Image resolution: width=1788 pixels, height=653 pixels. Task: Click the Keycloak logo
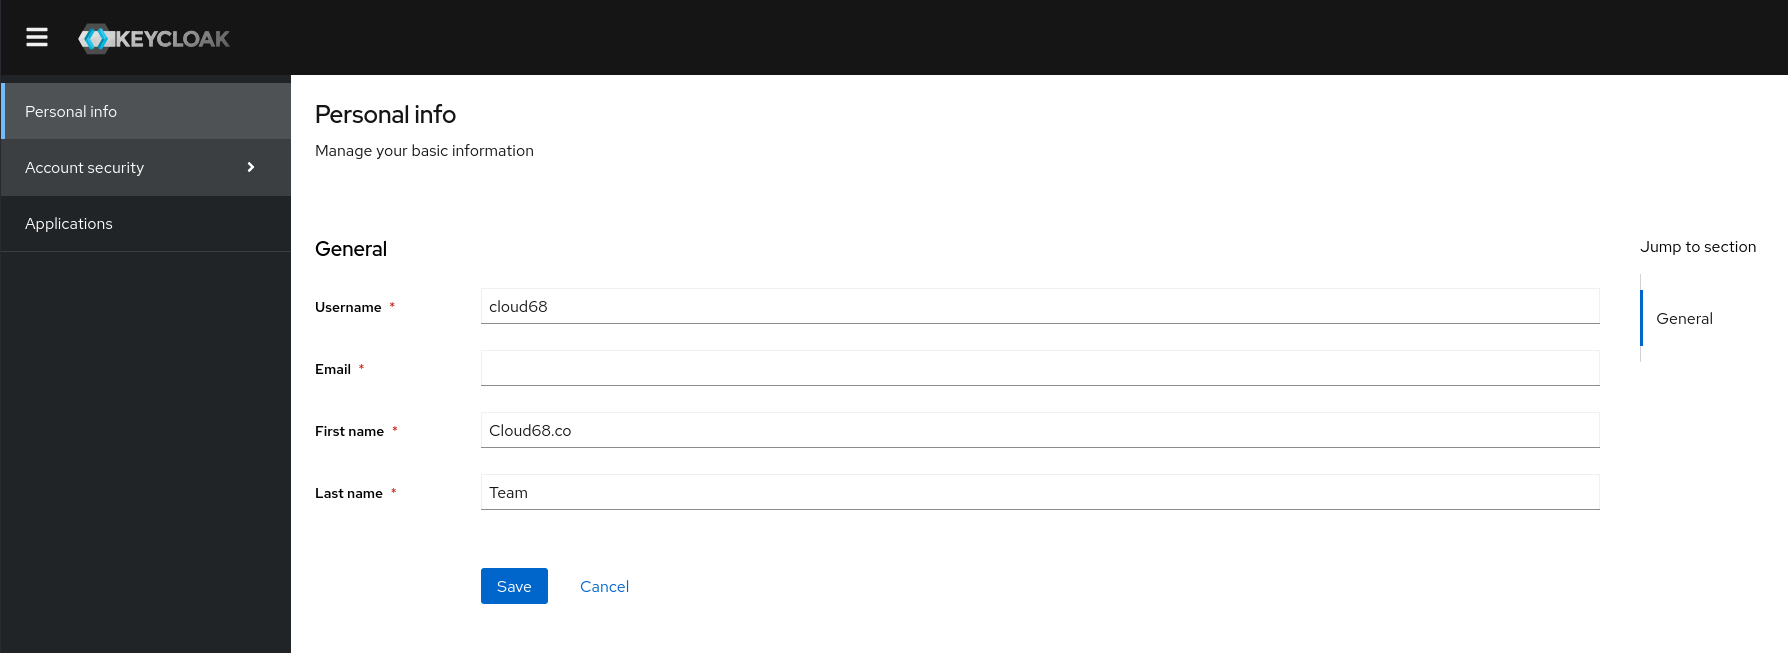[x=153, y=38]
